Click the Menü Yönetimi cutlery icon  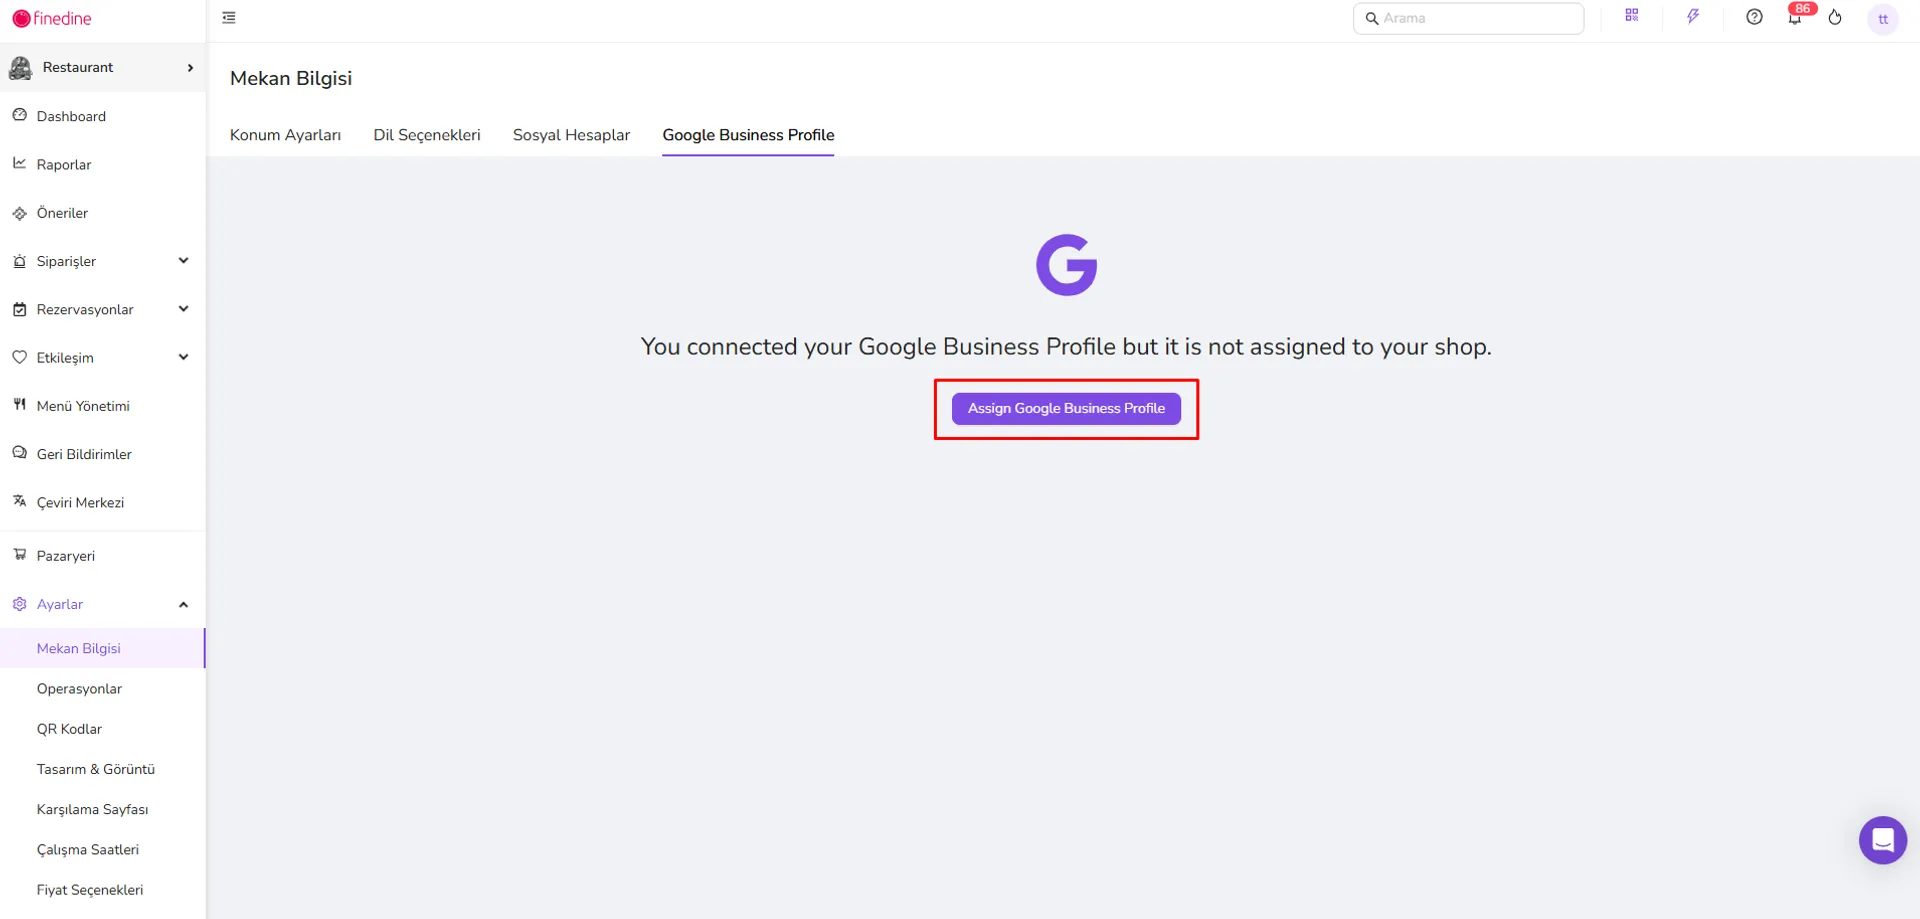tap(19, 405)
